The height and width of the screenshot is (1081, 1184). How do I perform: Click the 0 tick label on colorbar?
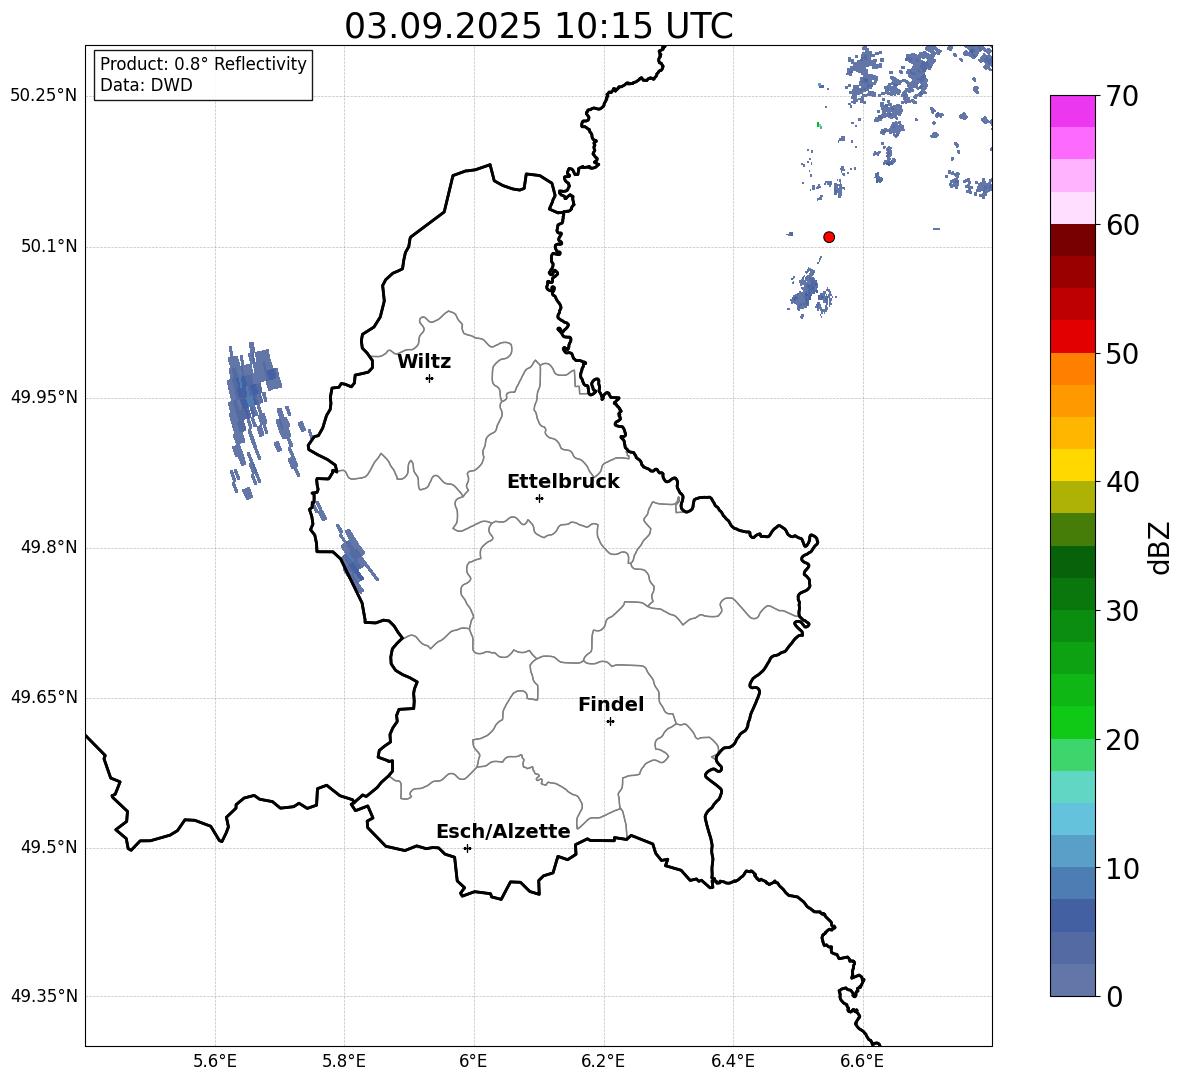coord(1115,996)
